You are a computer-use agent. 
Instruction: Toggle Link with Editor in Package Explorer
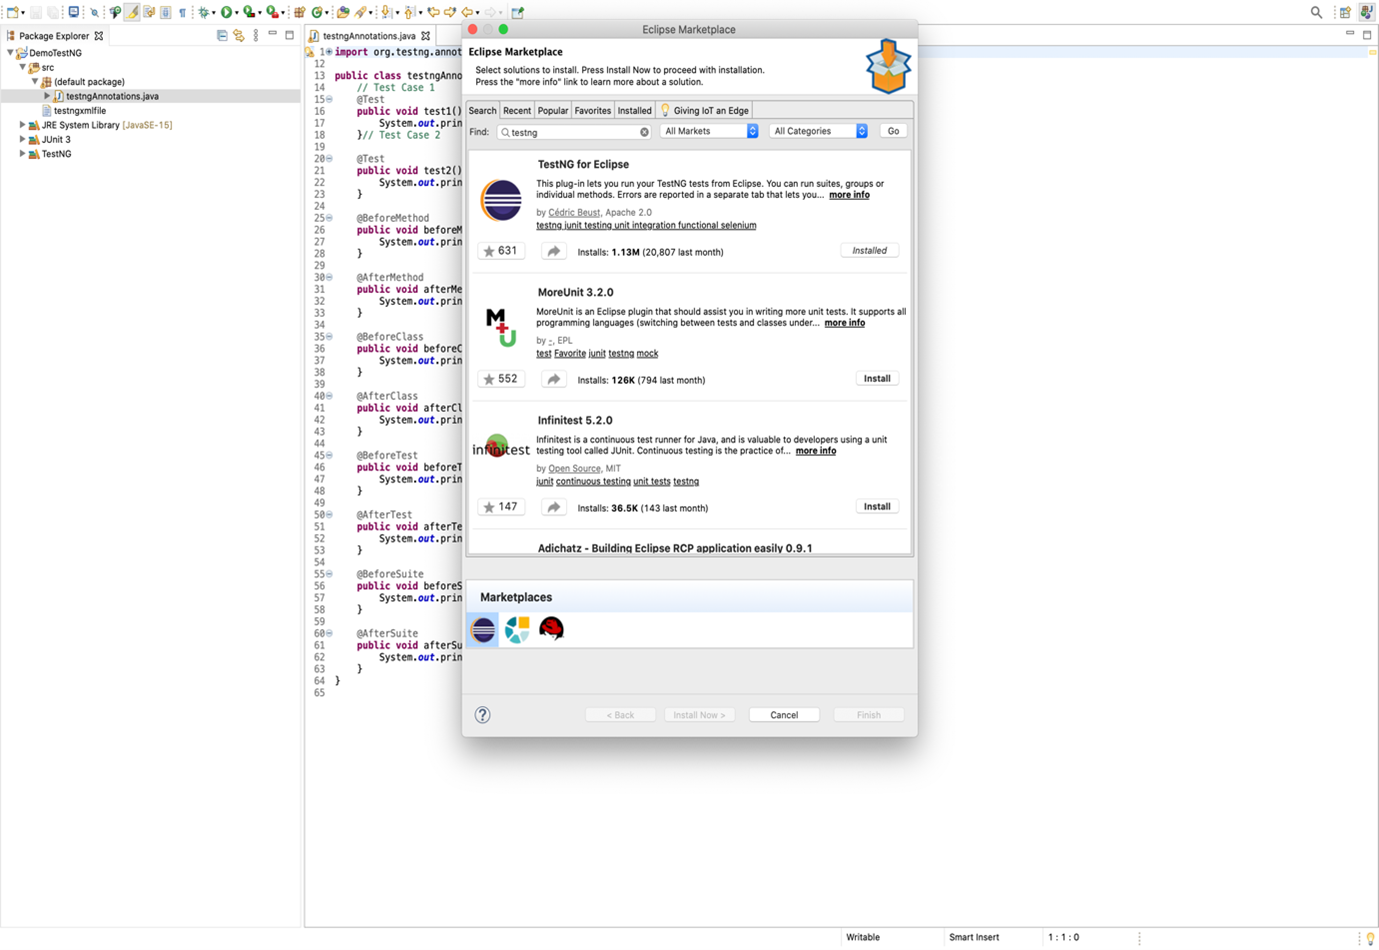coord(238,35)
